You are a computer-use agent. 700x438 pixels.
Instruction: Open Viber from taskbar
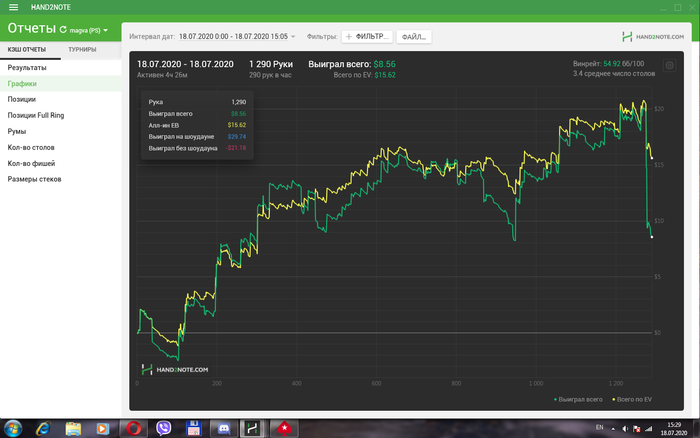coord(163,429)
